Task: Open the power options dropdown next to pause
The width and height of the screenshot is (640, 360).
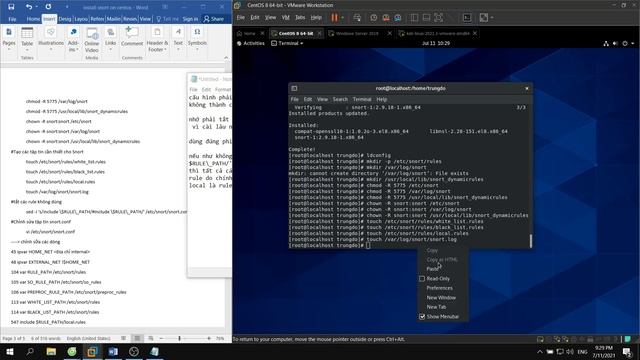Action: click(x=342, y=18)
